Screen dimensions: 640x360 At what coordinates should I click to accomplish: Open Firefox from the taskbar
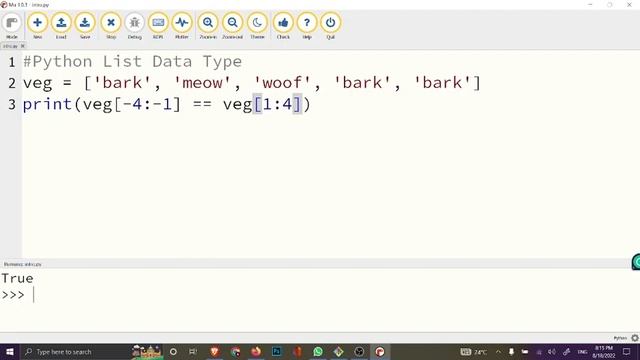click(x=256, y=351)
